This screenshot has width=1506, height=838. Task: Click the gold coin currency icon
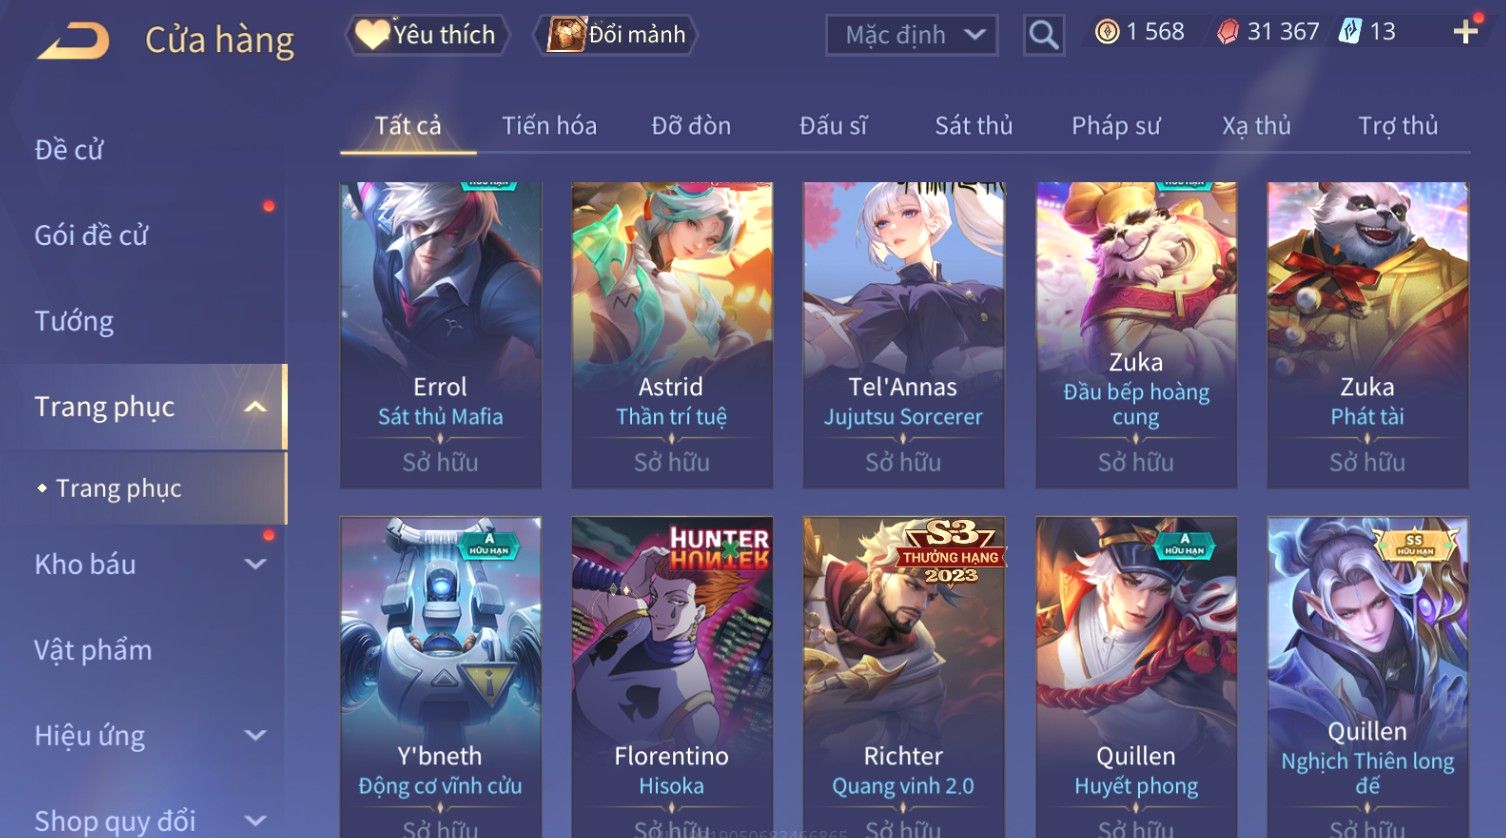[x=1106, y=32]
